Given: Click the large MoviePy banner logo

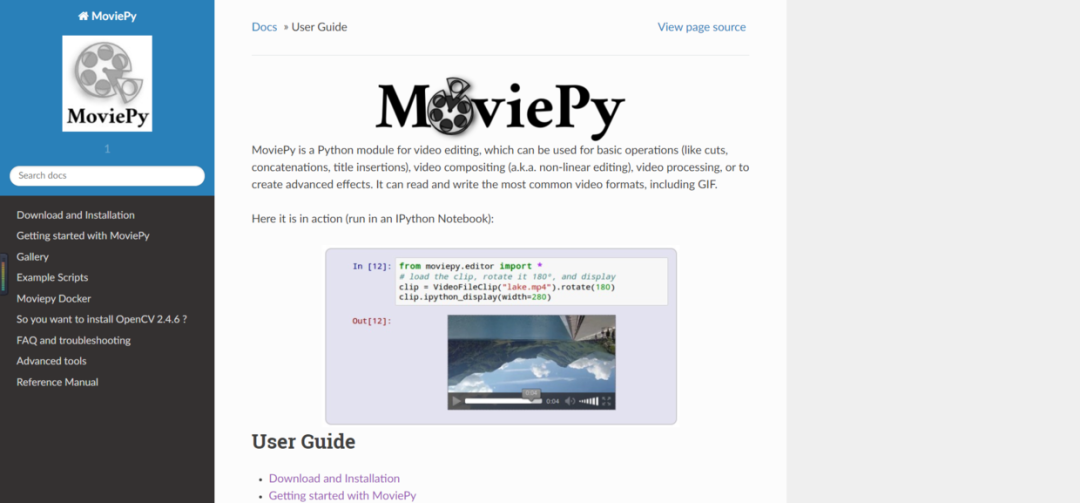Looking at the screenshot, I should tap(500, 107).
